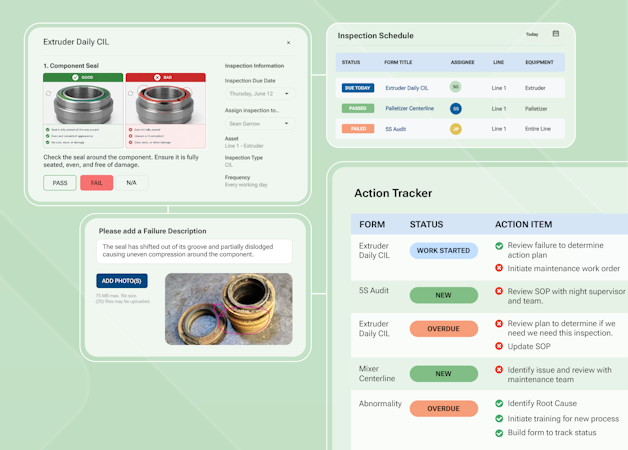628x450 pixels.
Task: Close the Extruder Daily CIL dialog
Action: (288, 42)
